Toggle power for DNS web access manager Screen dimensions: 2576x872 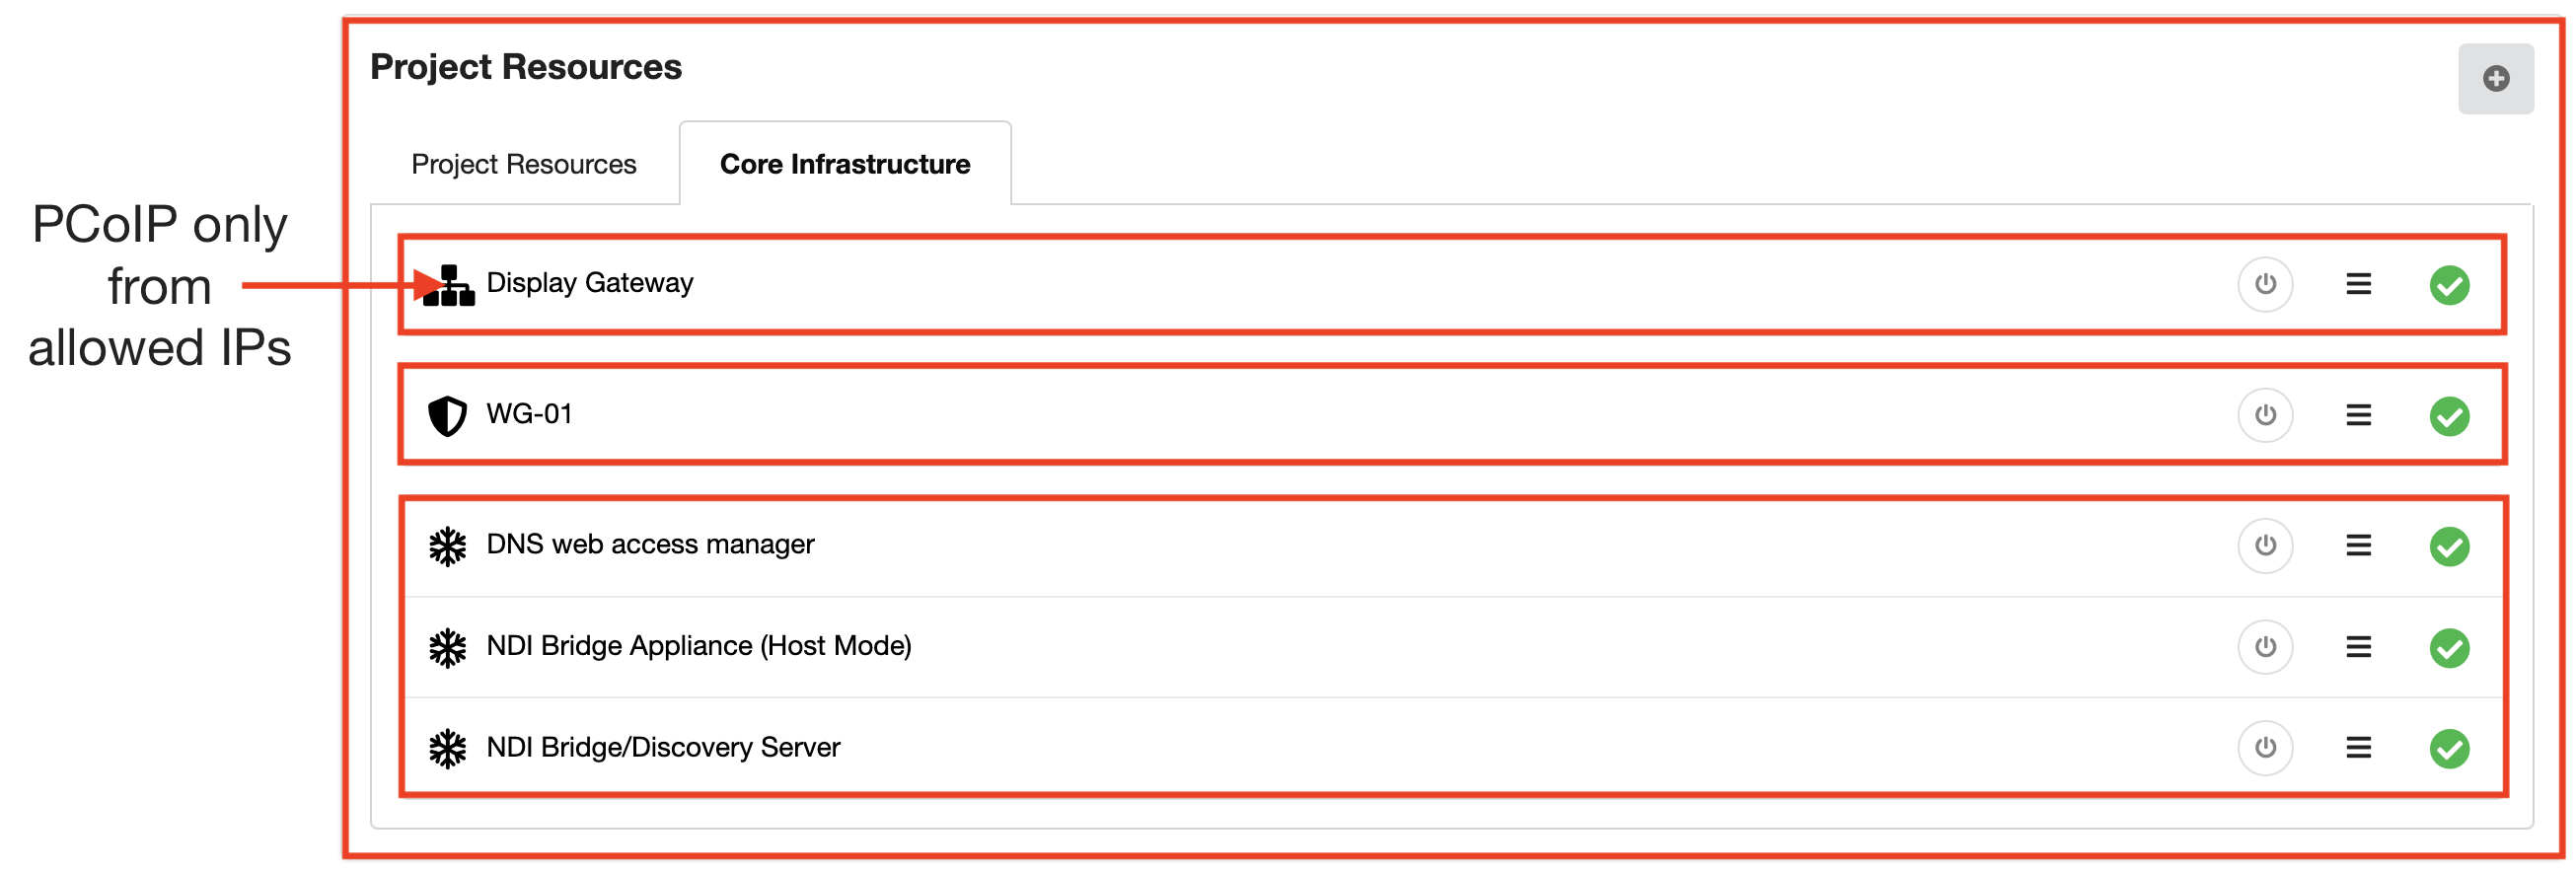click(2264, 545)
